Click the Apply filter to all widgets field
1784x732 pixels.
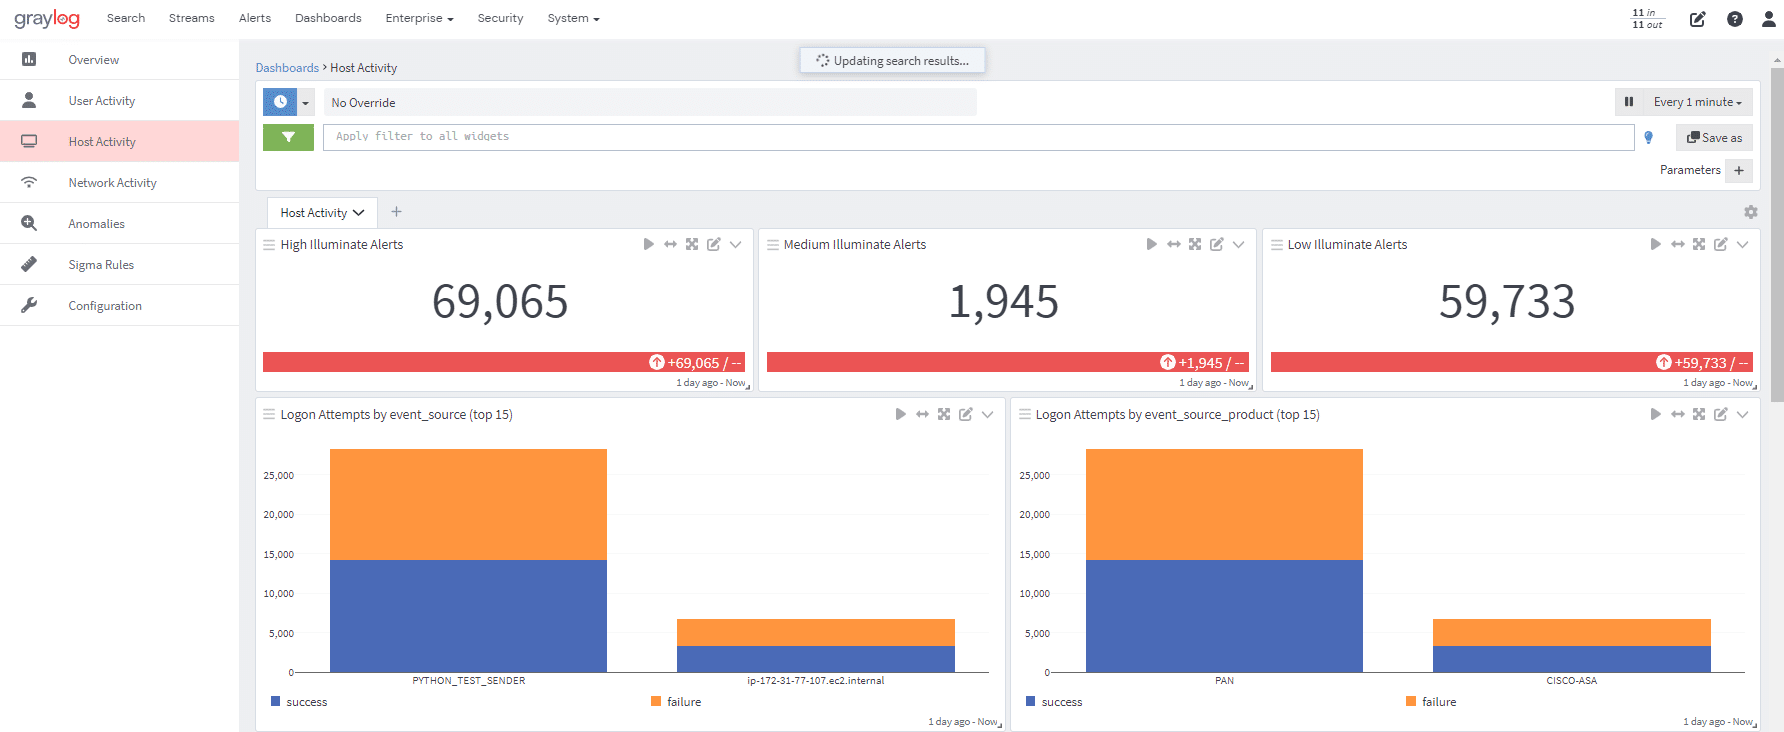[x=978, y=137]
